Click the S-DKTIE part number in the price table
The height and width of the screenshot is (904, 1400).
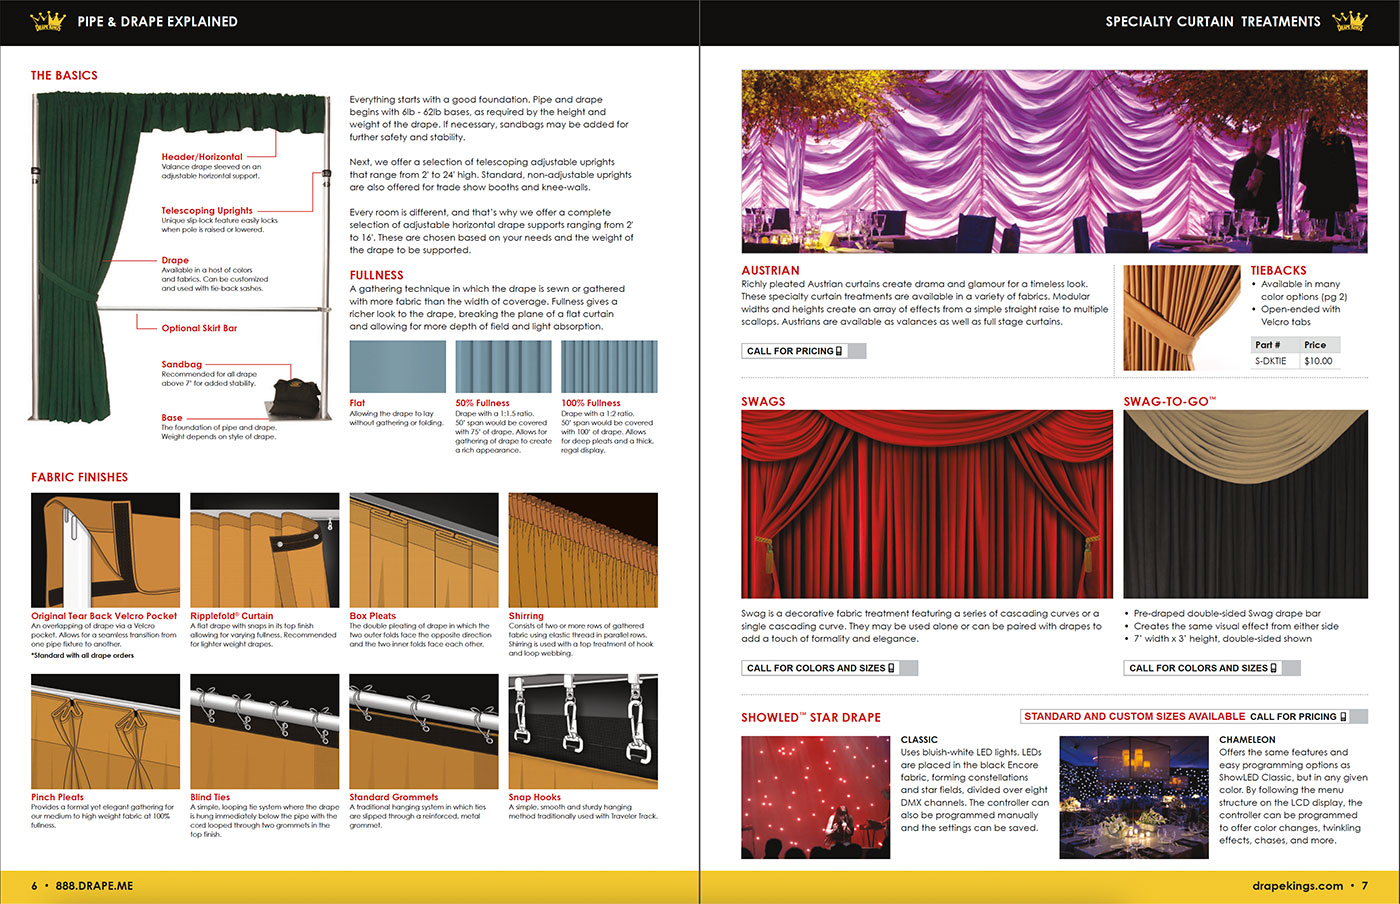pyautogui.click(x=1273, y=361)
